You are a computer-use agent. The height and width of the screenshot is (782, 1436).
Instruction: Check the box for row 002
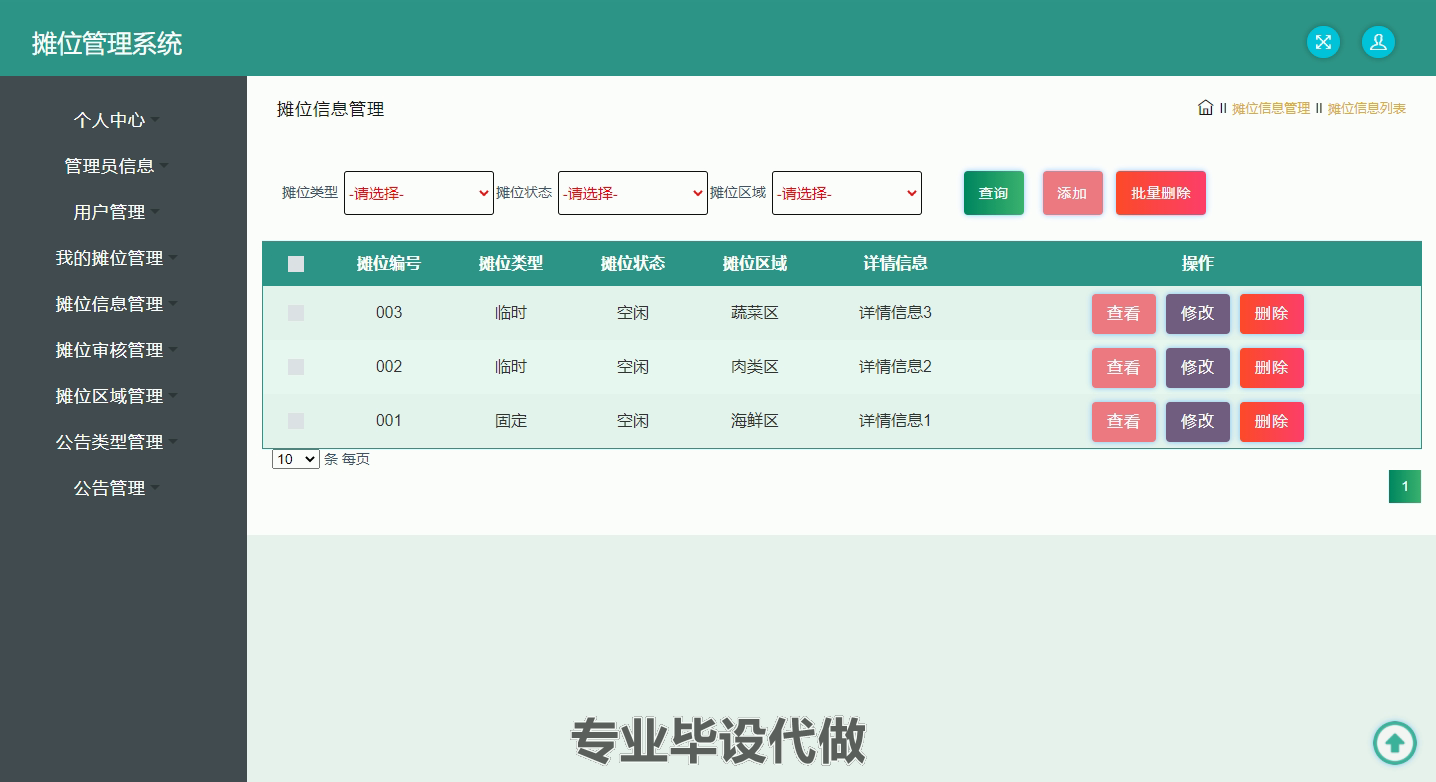coord(296,367)
